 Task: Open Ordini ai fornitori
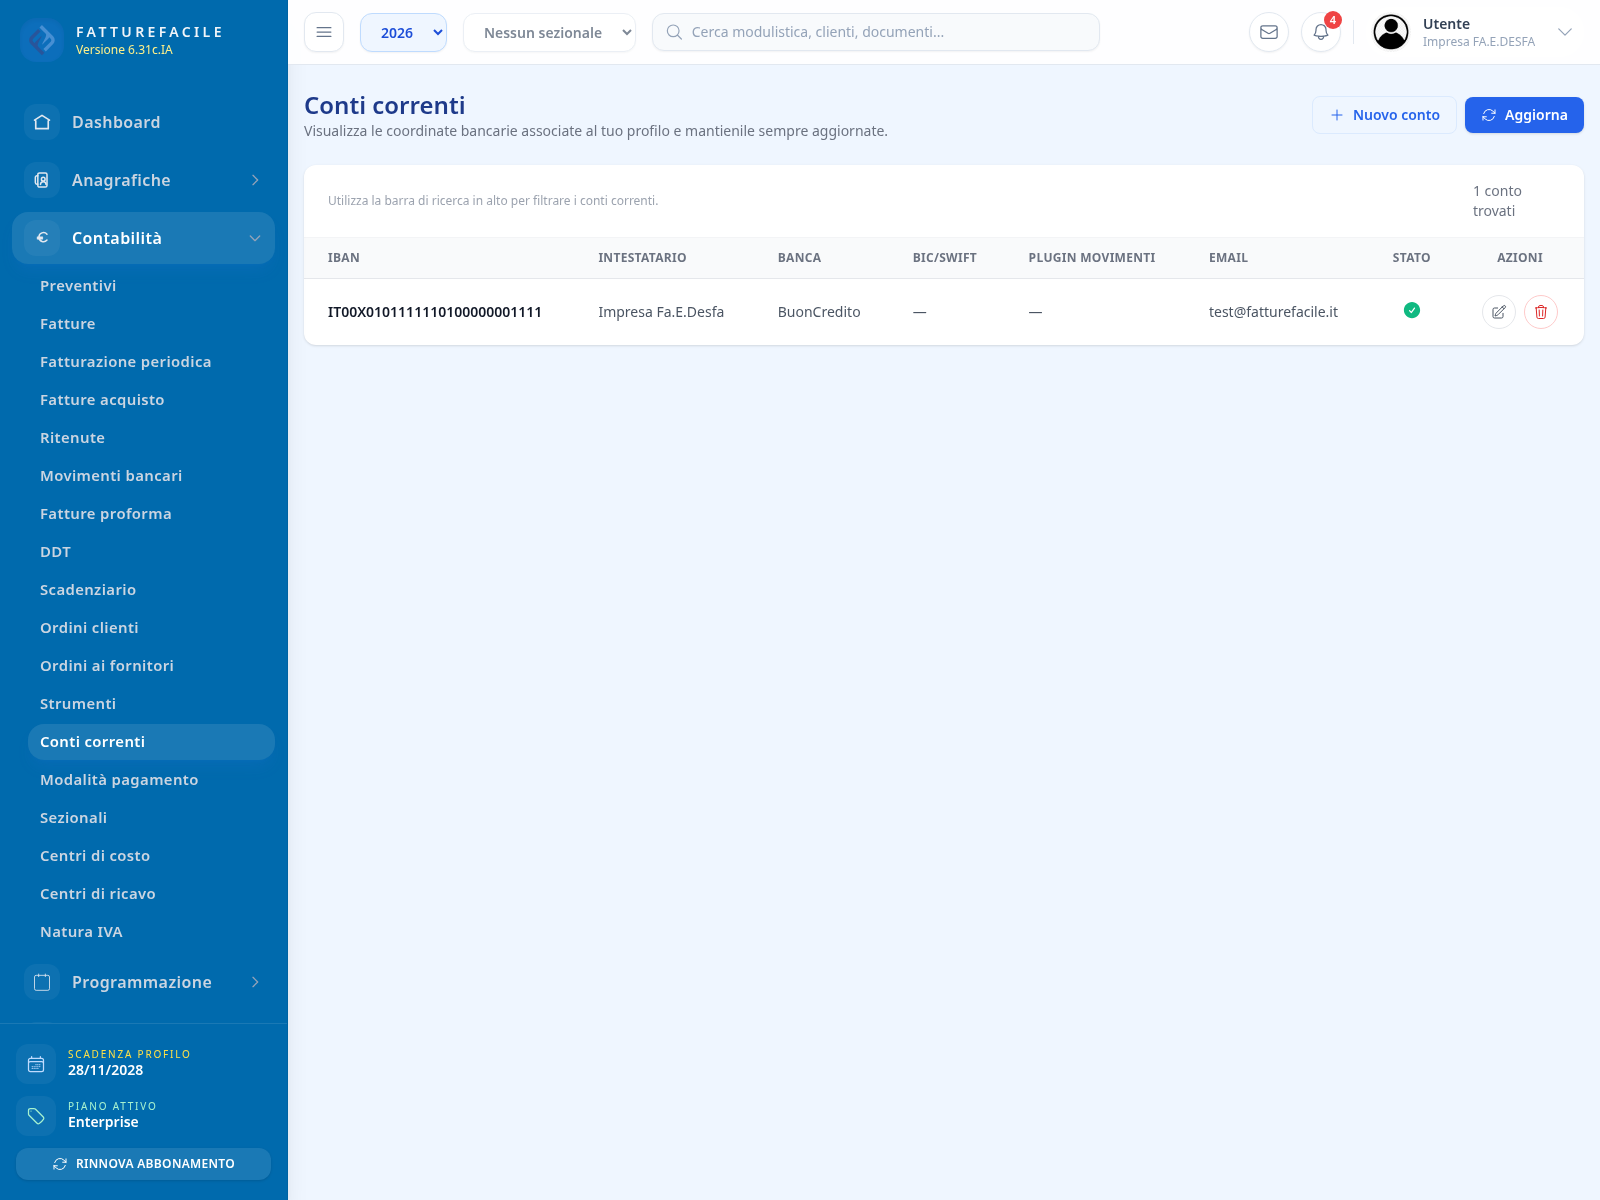click(151, 666)
